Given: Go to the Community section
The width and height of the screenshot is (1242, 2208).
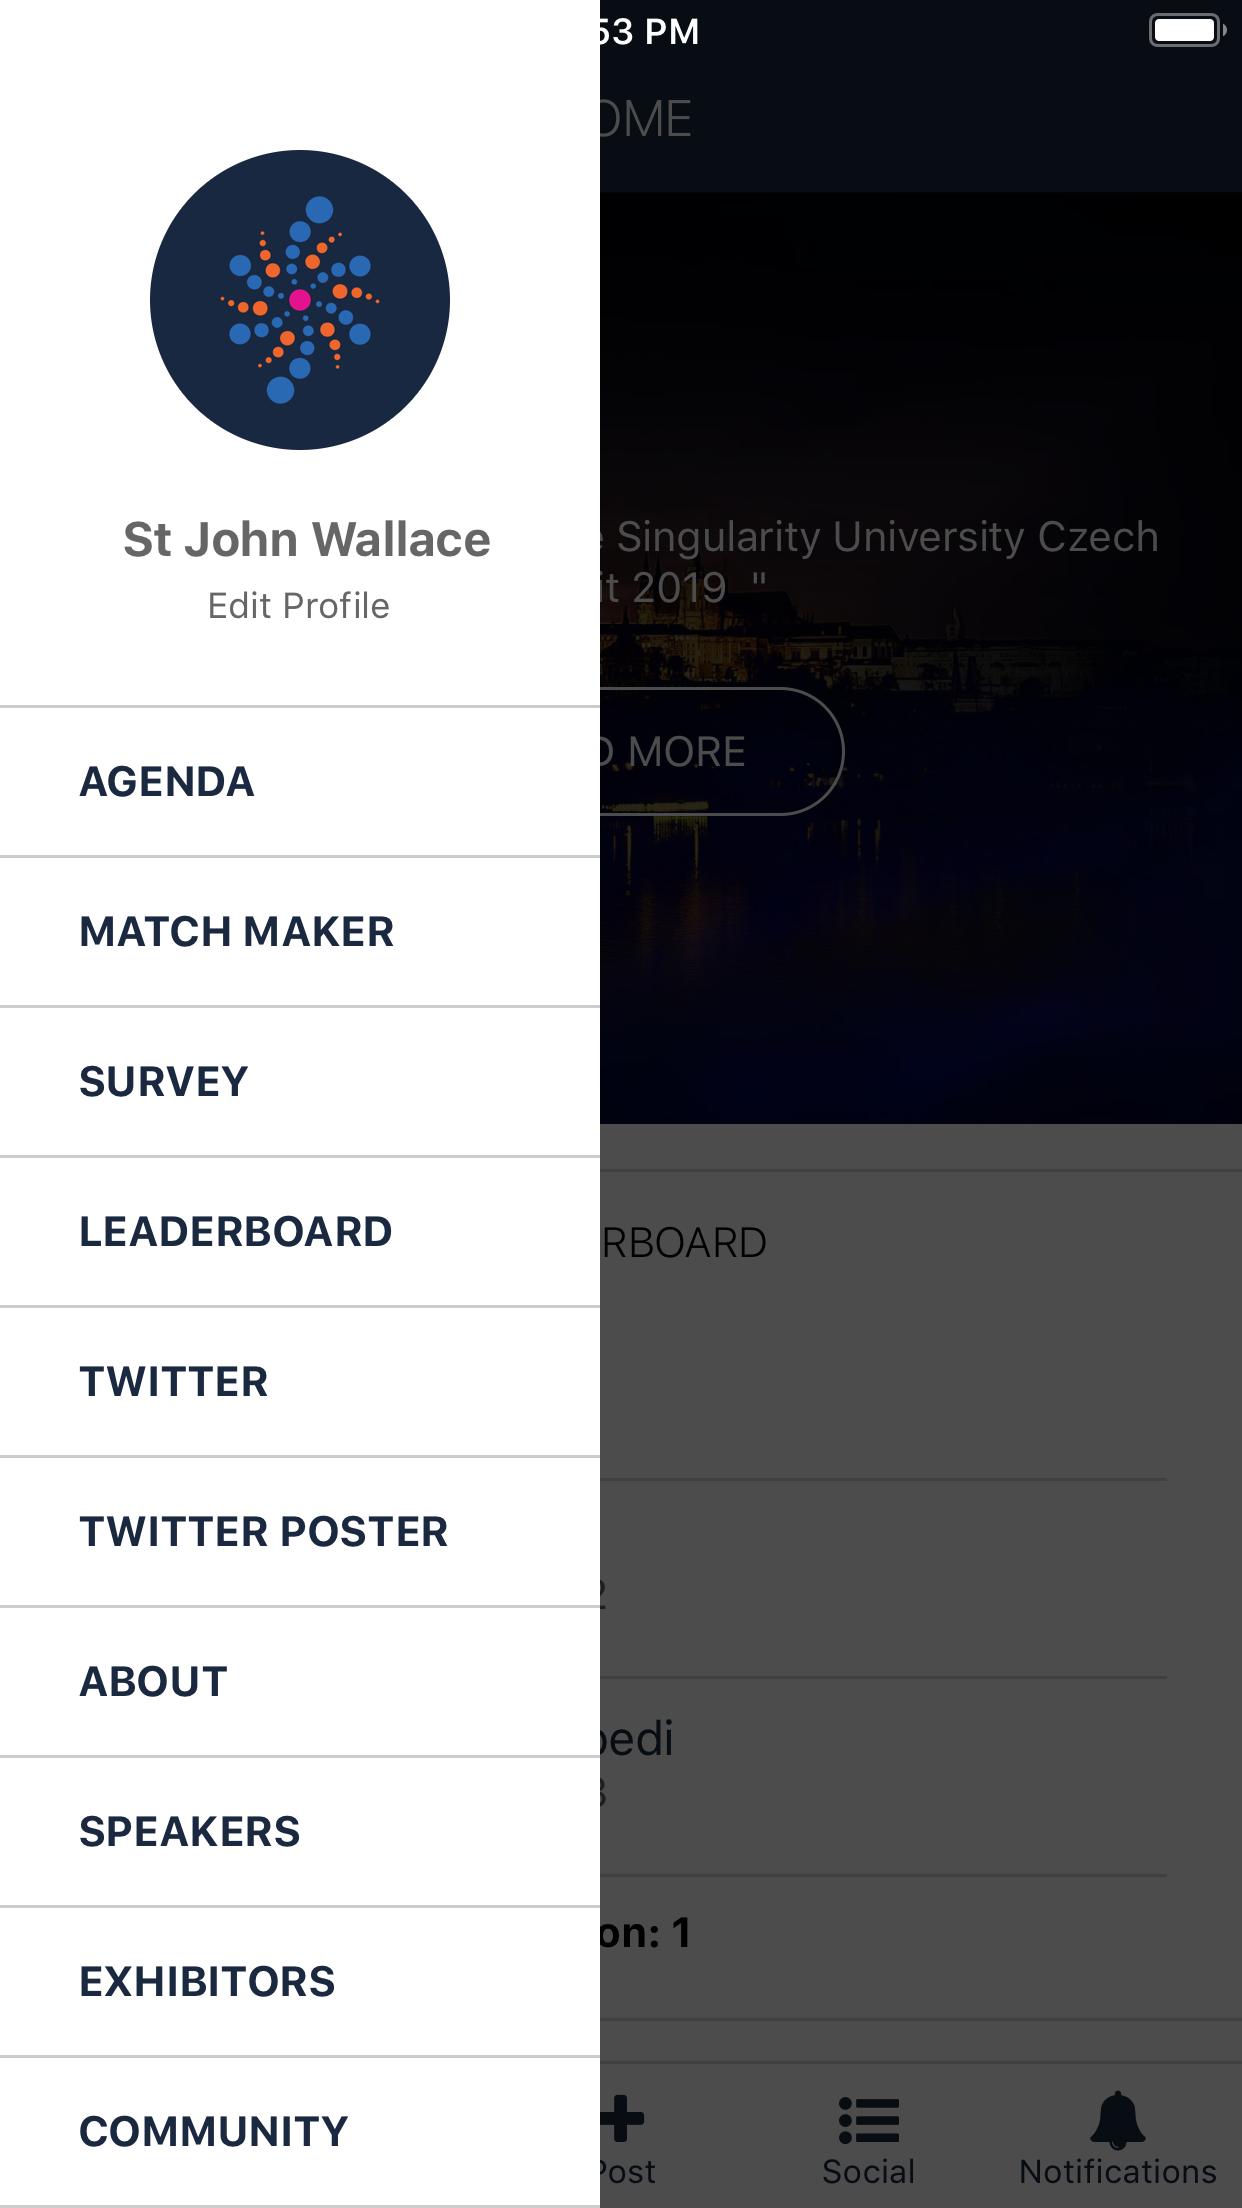Looking at the screenshot, I should (214, 2132).
